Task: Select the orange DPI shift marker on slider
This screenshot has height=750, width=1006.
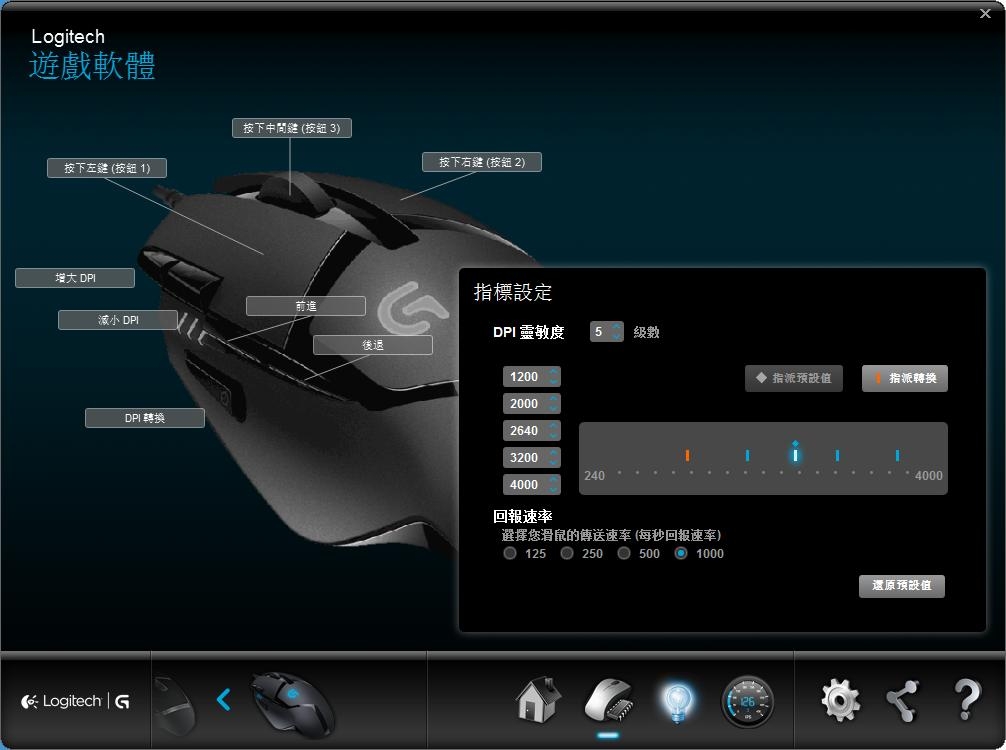Action: (x=687, y=456)
